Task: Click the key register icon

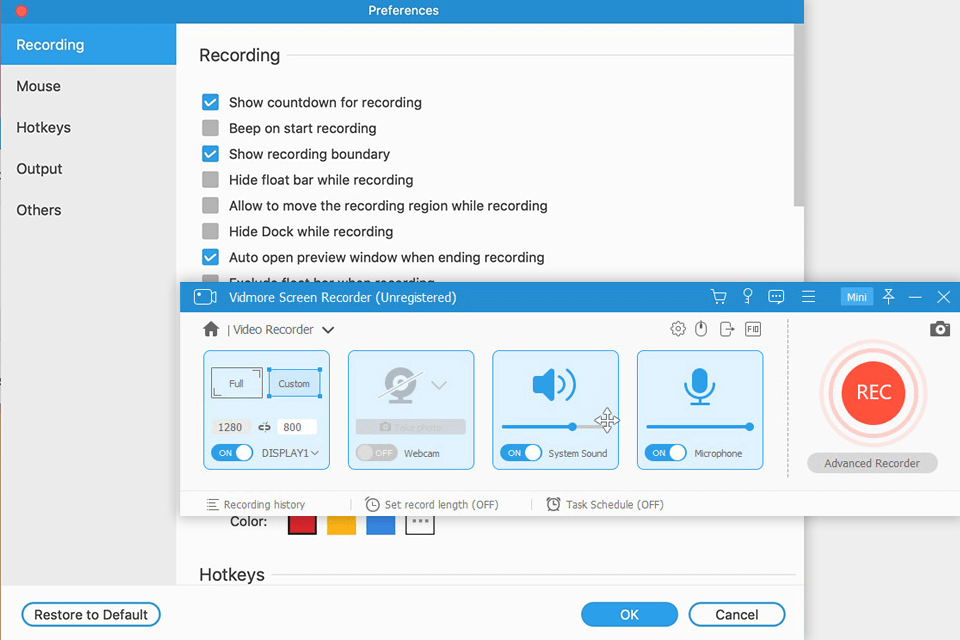Action: tap(748, 297)
